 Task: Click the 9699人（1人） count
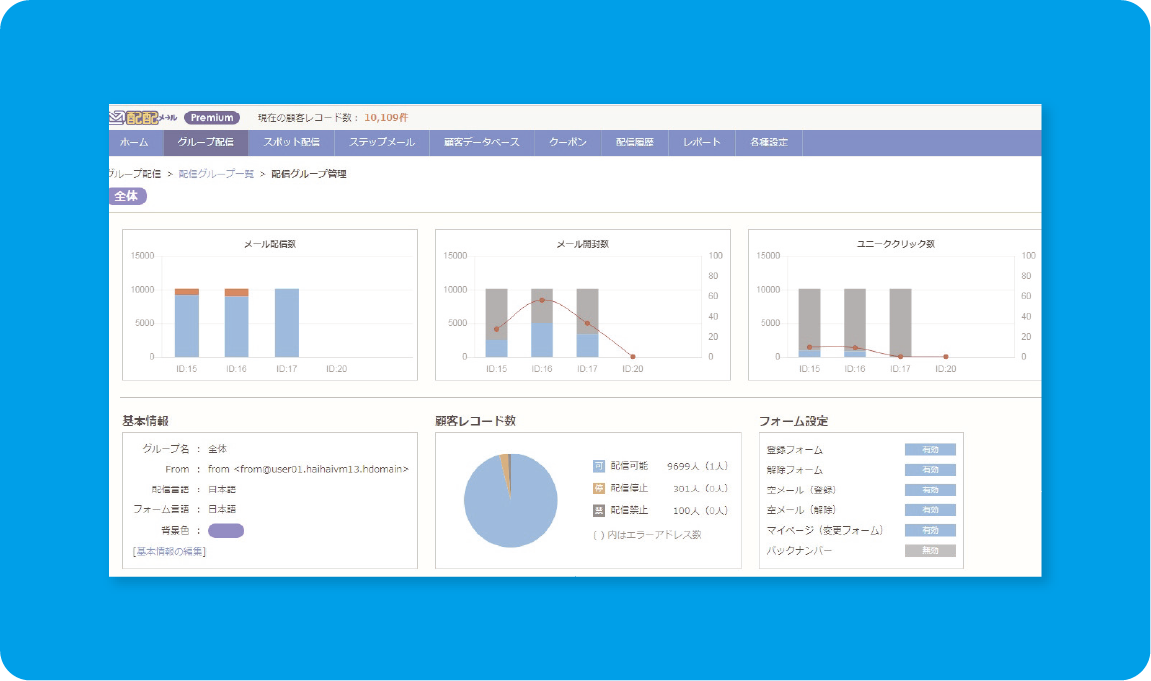pyautogui.click(x=697, y=466)
